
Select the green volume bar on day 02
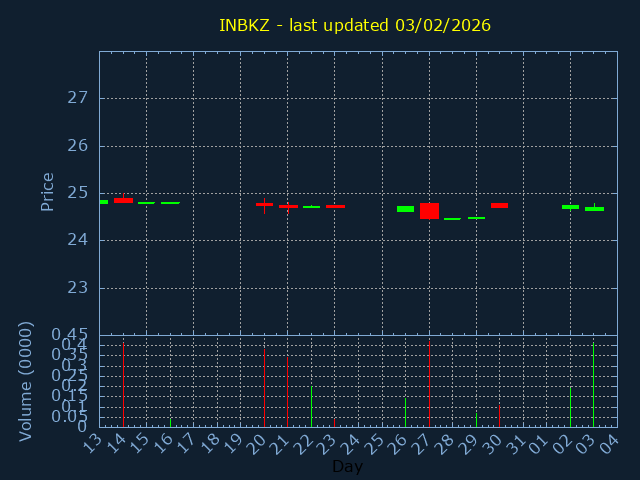coord(570,407)
